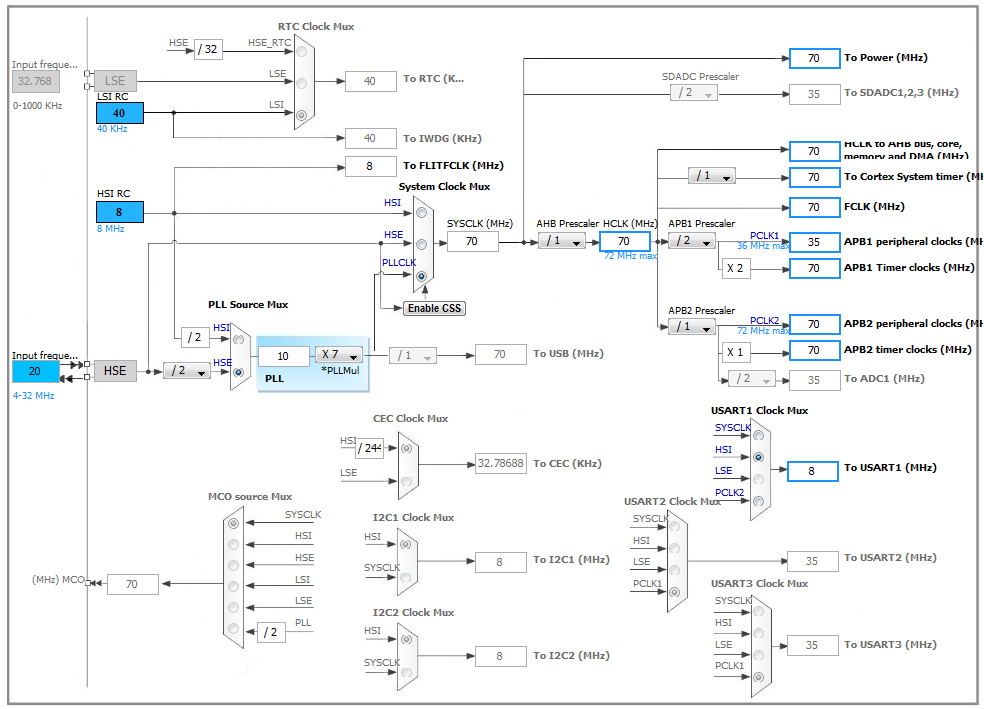The width and height of the screenshot is (984, 709).
Task: Select HSI on I2C1 Clock Mux
Action: (x=406, y=544)
